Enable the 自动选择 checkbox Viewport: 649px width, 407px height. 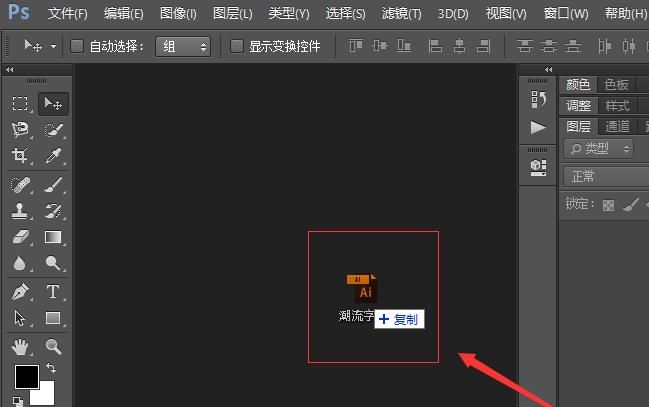[77, 46]
